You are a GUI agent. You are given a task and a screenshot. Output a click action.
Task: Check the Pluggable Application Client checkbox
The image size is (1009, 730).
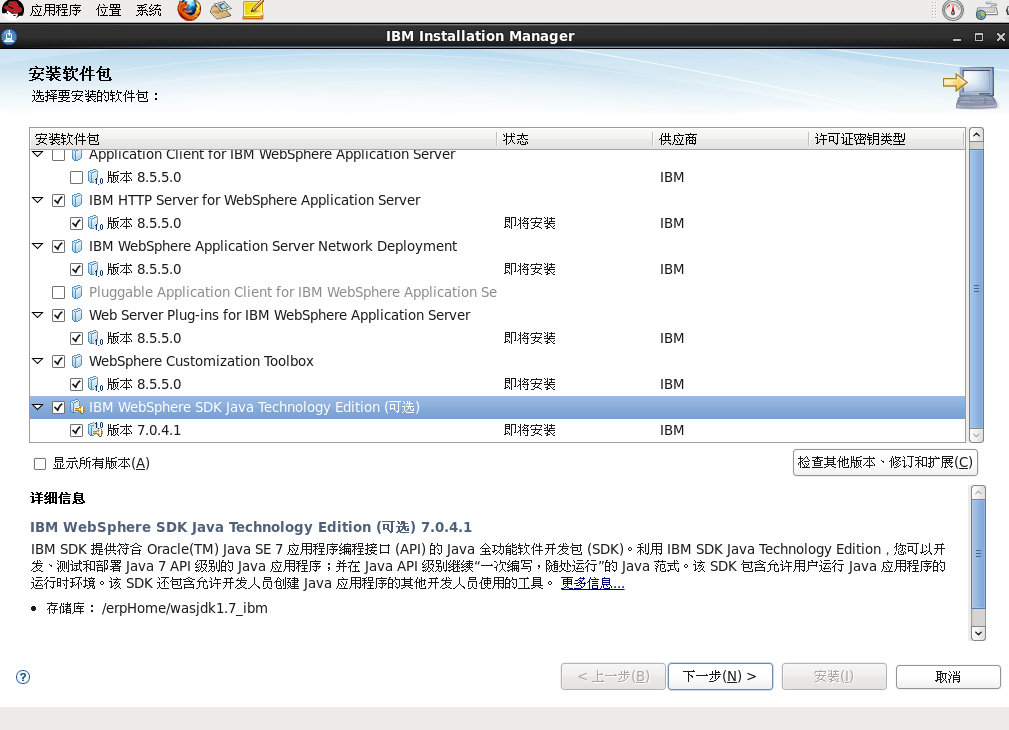59,292
